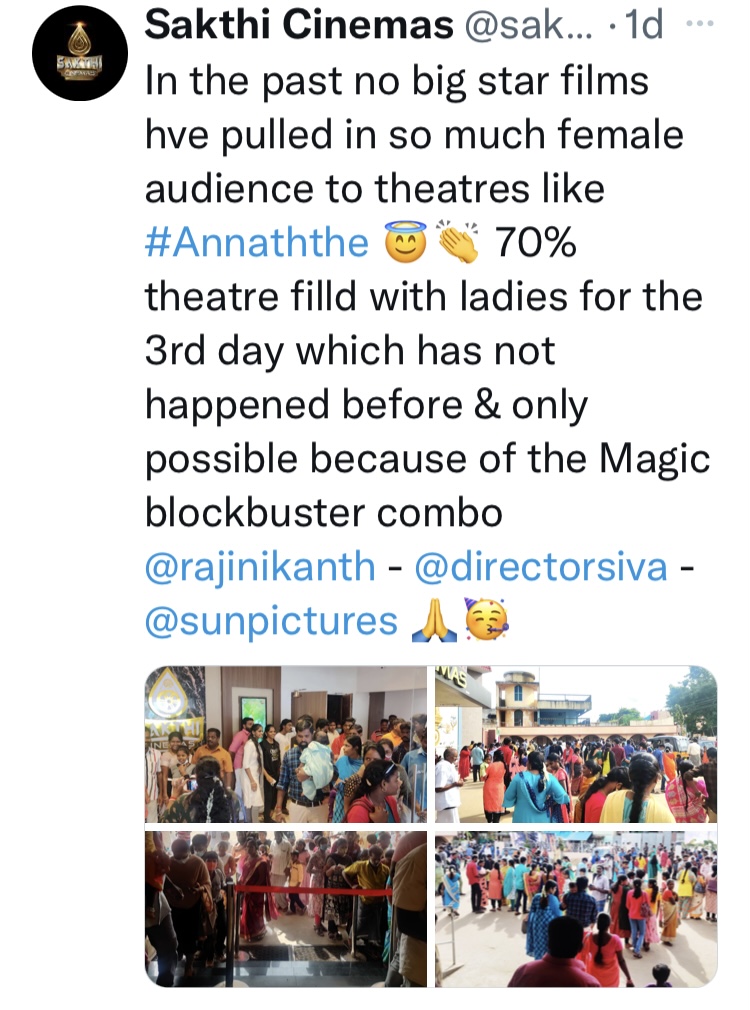Open the bottom-right aerial crowd photo
750x1010 pixels.
[x=576, y=908]
